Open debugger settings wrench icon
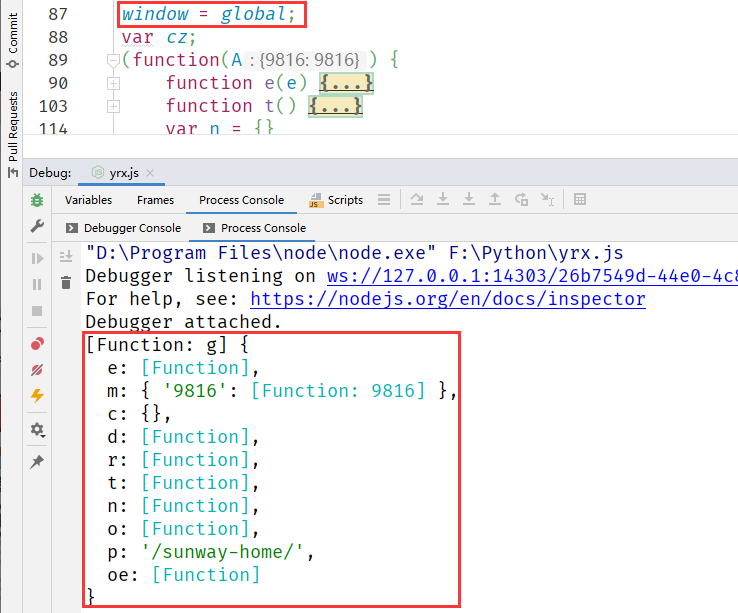This screenshot has height=613, width=738. [x=37, y=227]
